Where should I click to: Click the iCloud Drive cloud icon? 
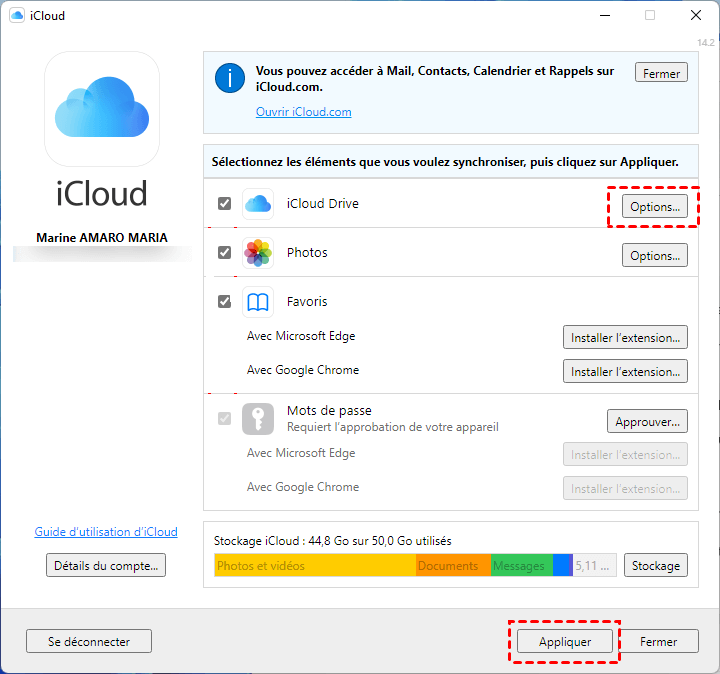point(258,203)
